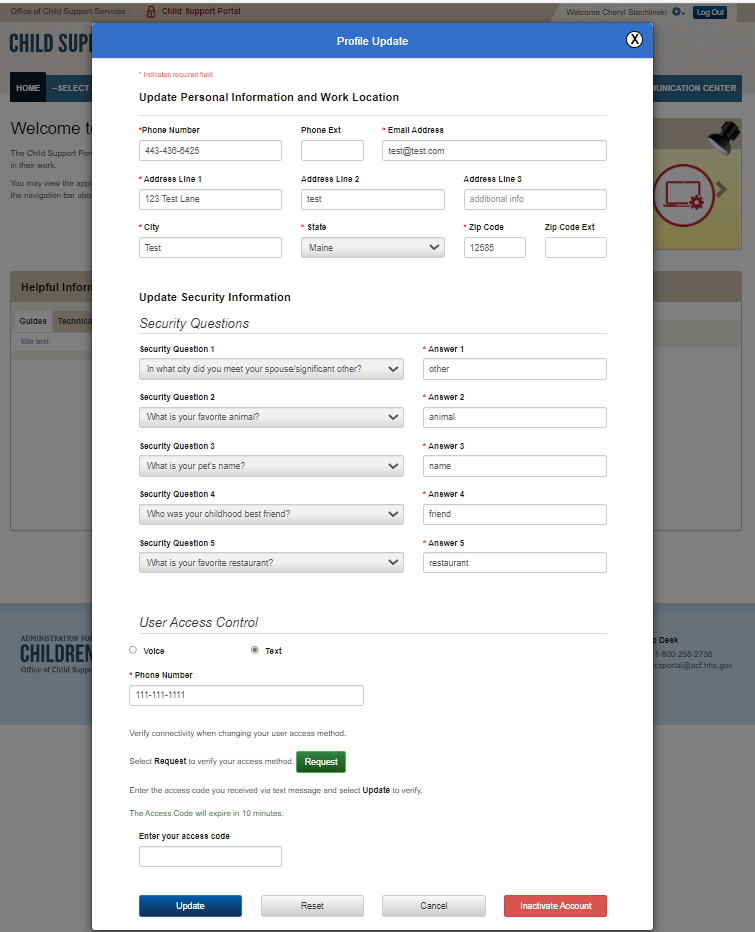The width and height of the screenshot is (755, 932).
Task: Click the Log Out button
Action: tap(710, 12)
